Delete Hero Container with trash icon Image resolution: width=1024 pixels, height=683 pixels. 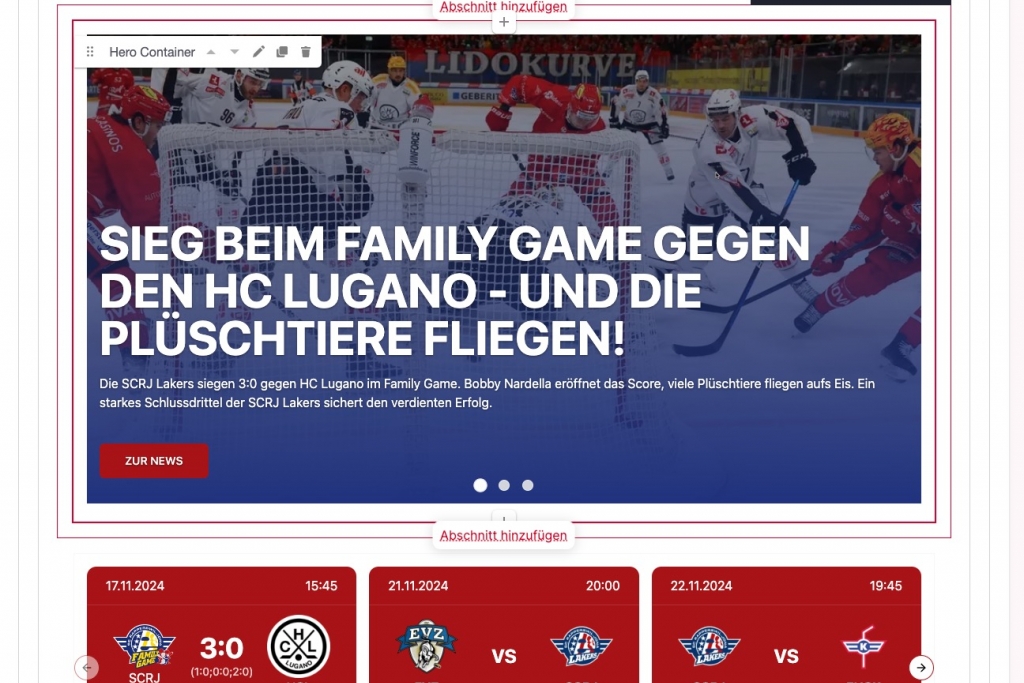(x=306, y=52)
